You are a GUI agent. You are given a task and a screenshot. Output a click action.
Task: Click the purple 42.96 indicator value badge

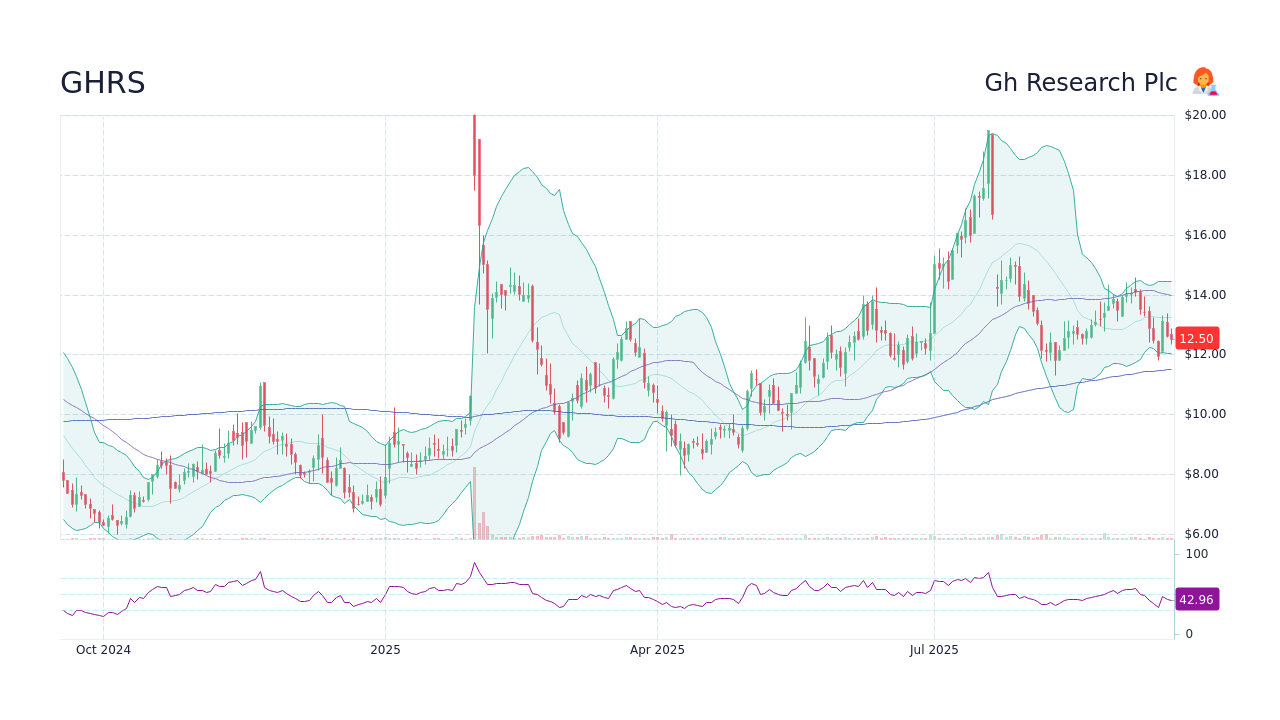pos(1195,599)
